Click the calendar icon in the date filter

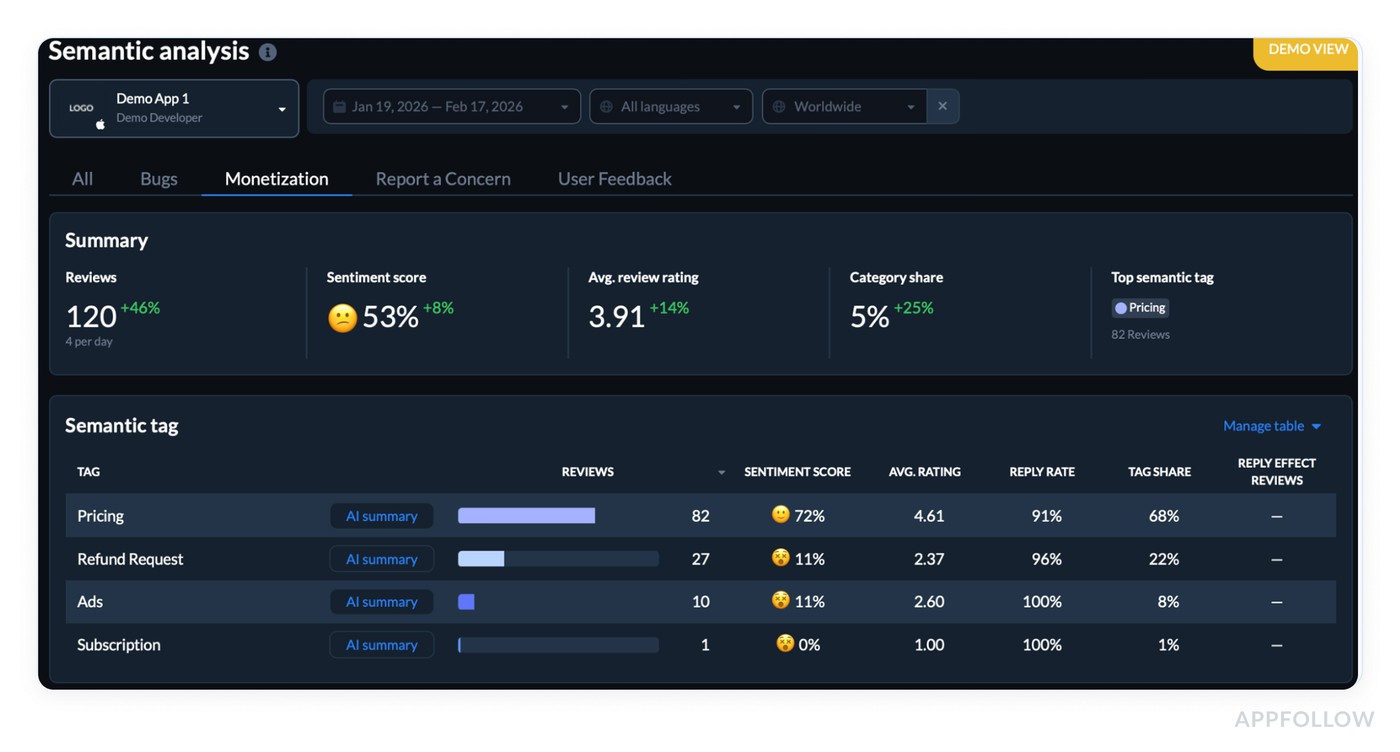[x=340, y=106]
